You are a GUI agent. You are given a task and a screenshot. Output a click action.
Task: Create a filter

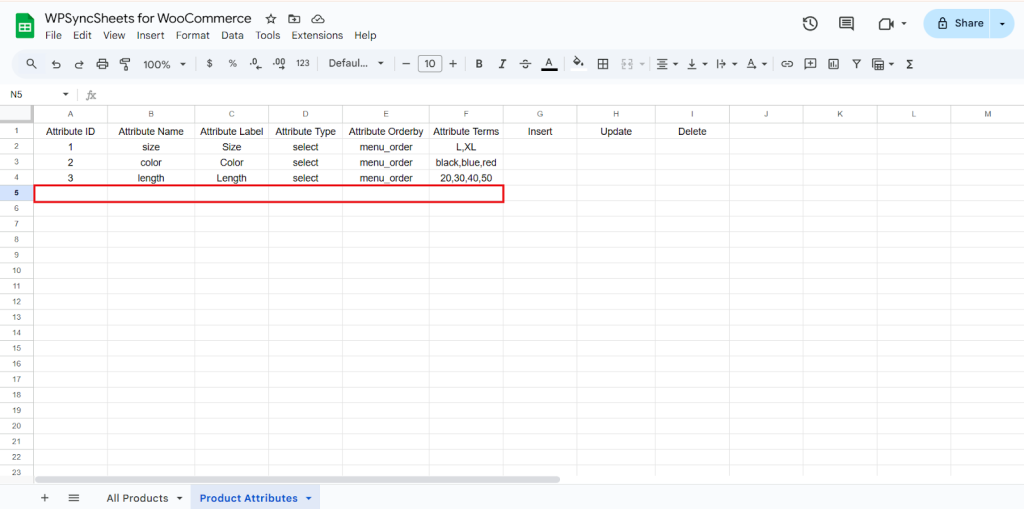coord(856,64)
